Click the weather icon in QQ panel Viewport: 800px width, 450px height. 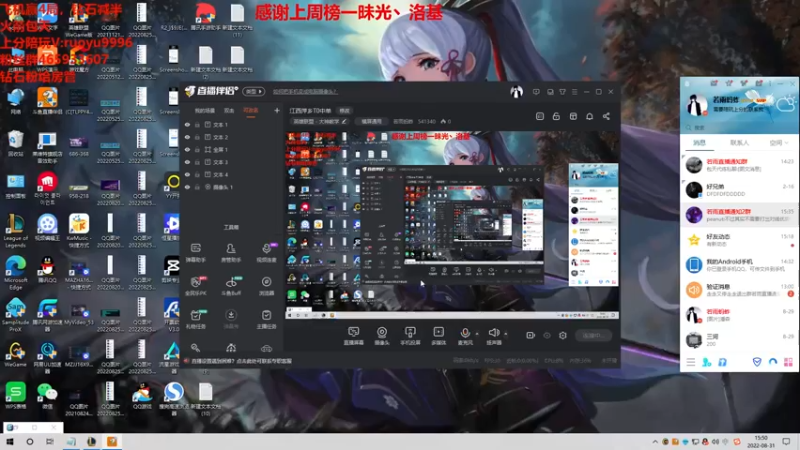785,105
